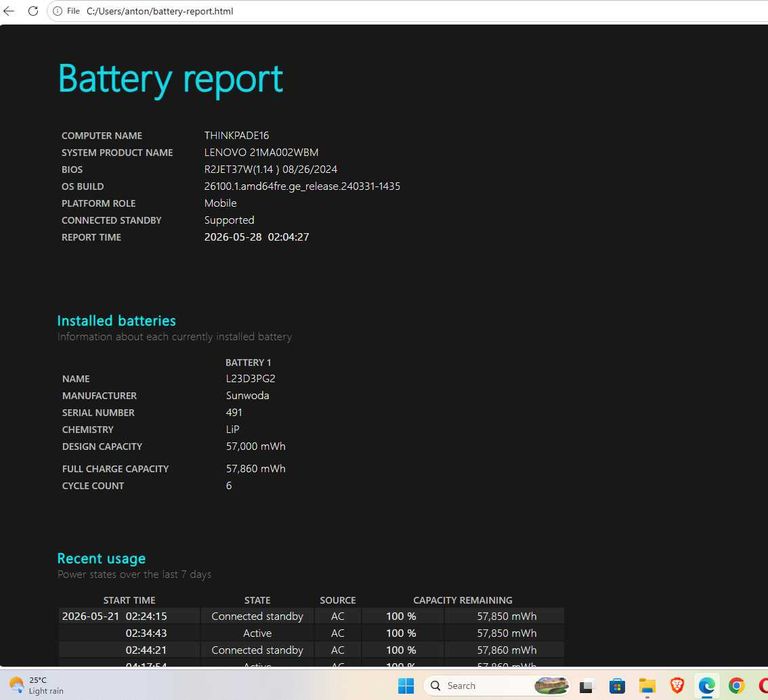Launch Microsoft Store from the taskbar
The image size is (768, 700).
tap(617, 686)
